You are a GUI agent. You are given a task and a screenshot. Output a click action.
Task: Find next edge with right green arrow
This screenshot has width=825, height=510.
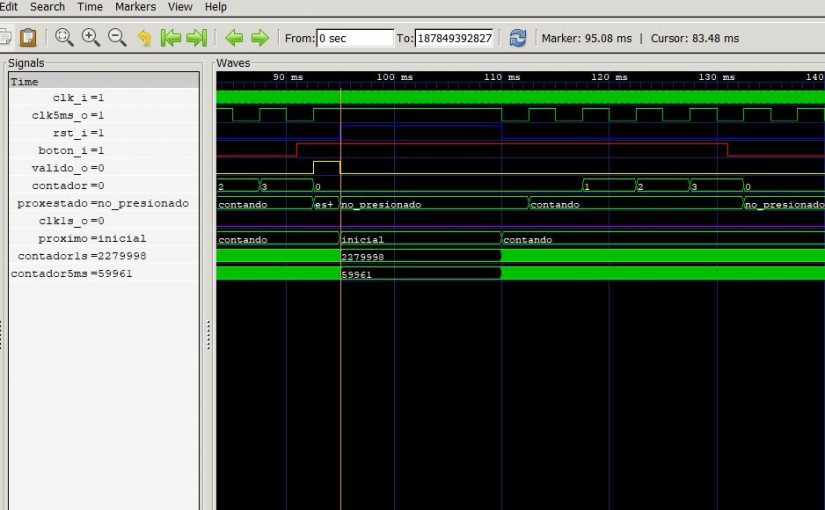click(x=260, y=38)
